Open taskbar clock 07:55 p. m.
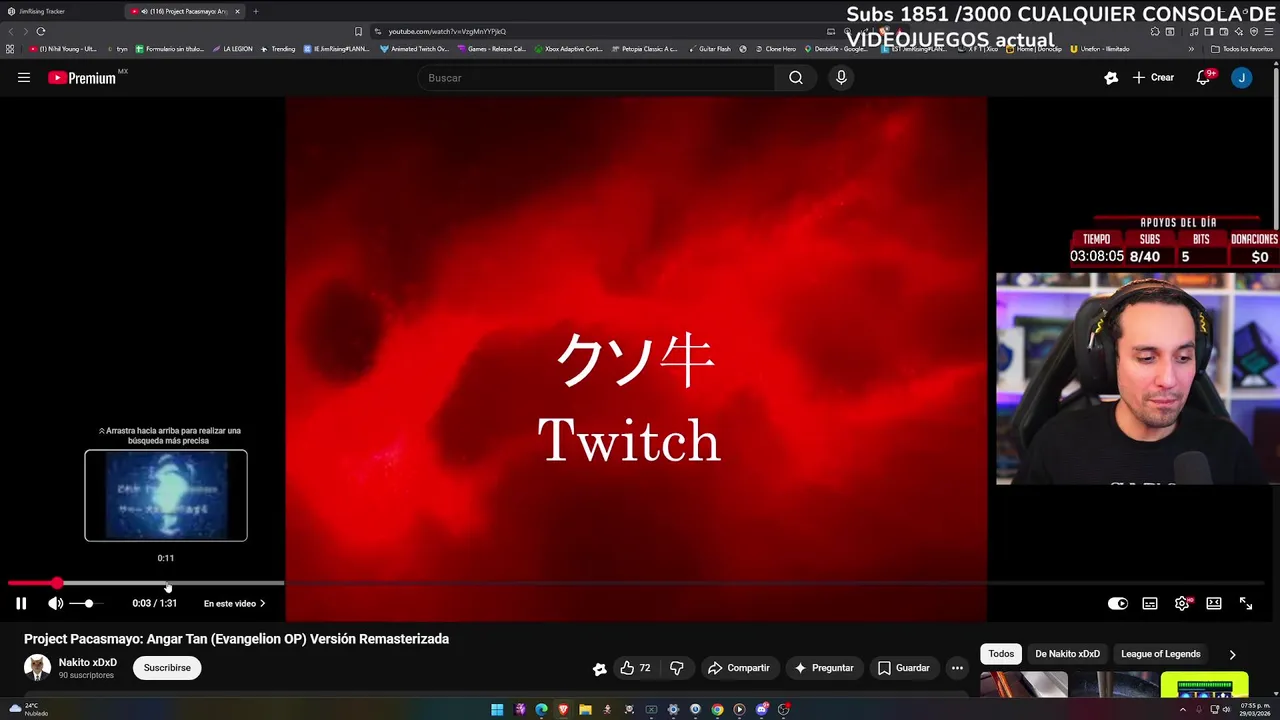 pyautogui.click(x=1255, y=709)
